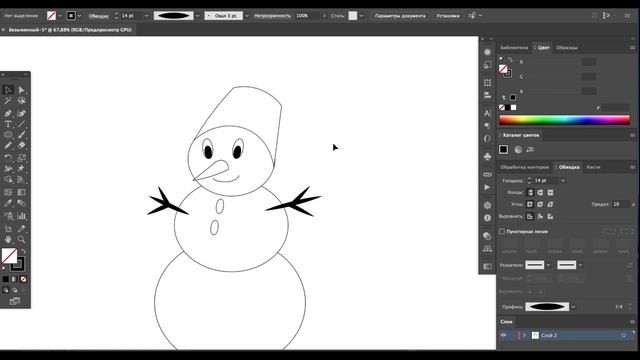640x360 pixels.
Task: Set butt cap for Концы
Action: [530, 192]
